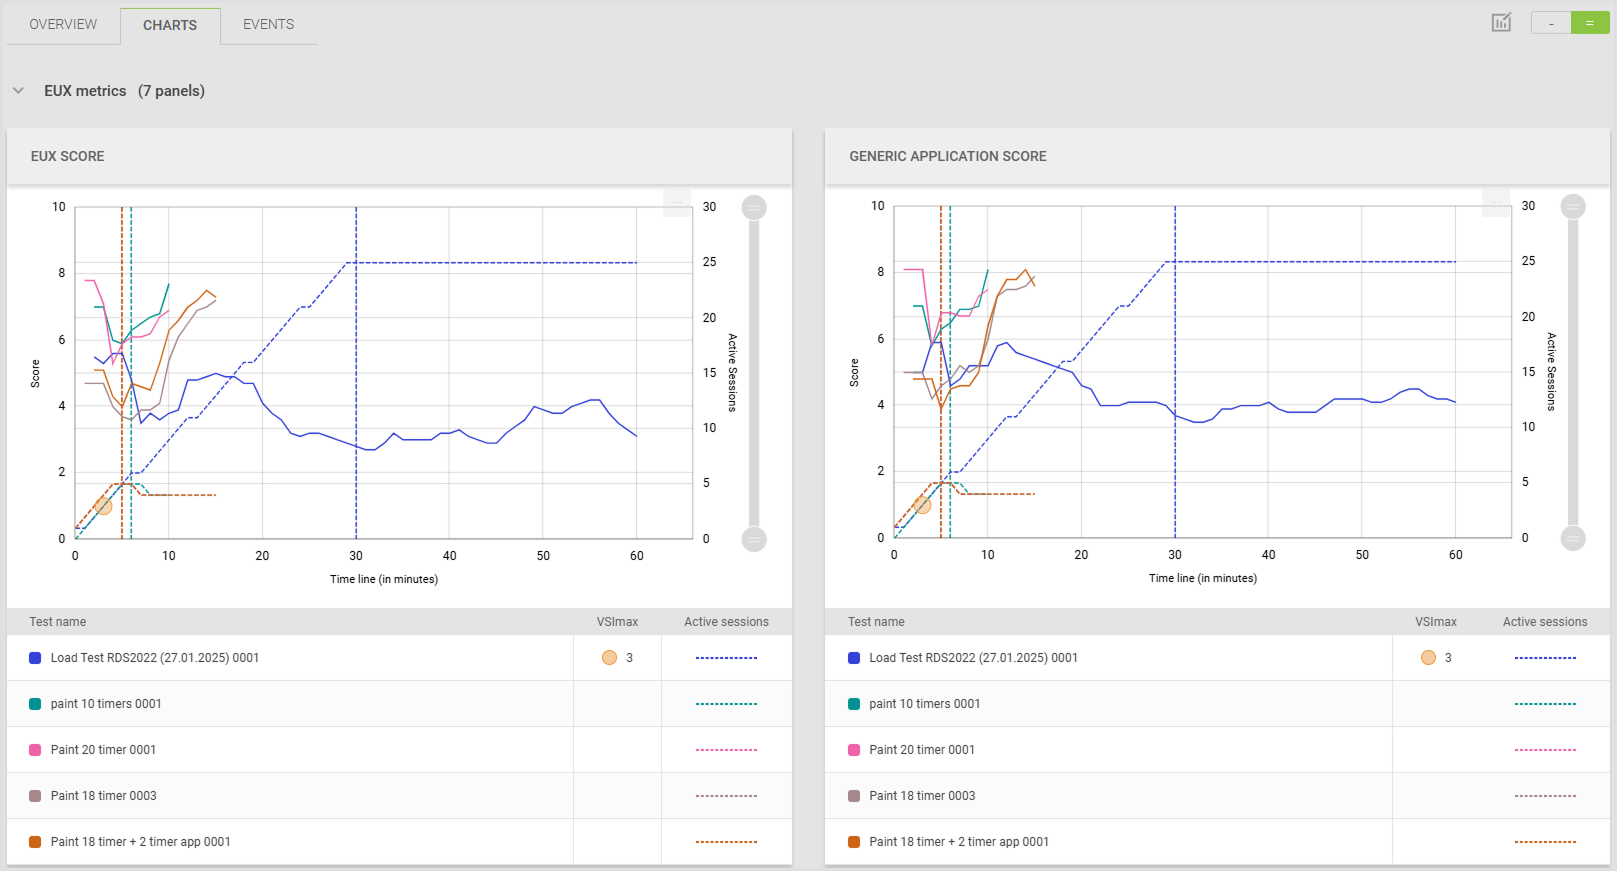Image resolution: width=1617 pixels, height=871 pixels.
Task: Click teal square beside paint 10 timers 0001 in Generic table
Action: tap(854, 704)
